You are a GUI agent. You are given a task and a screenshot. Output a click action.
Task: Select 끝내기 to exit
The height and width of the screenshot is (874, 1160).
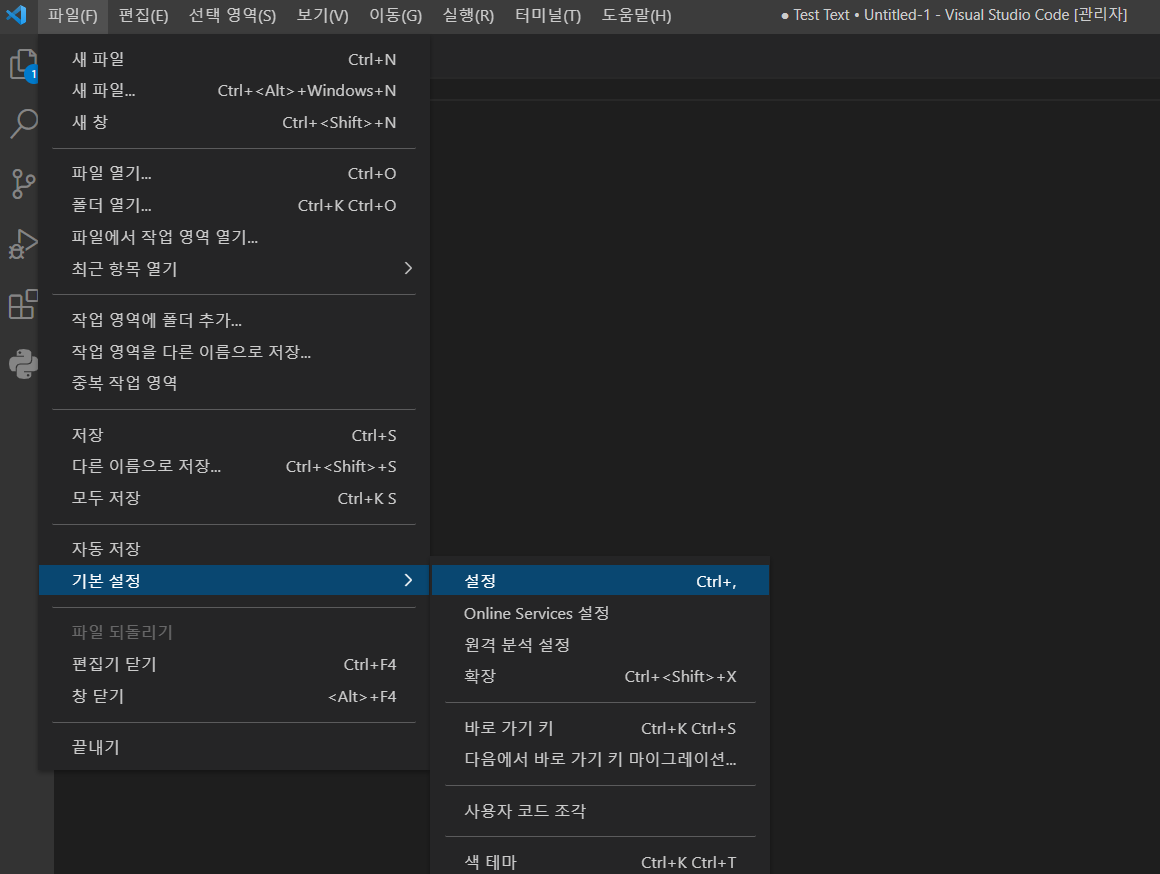(x=234, y=747)
